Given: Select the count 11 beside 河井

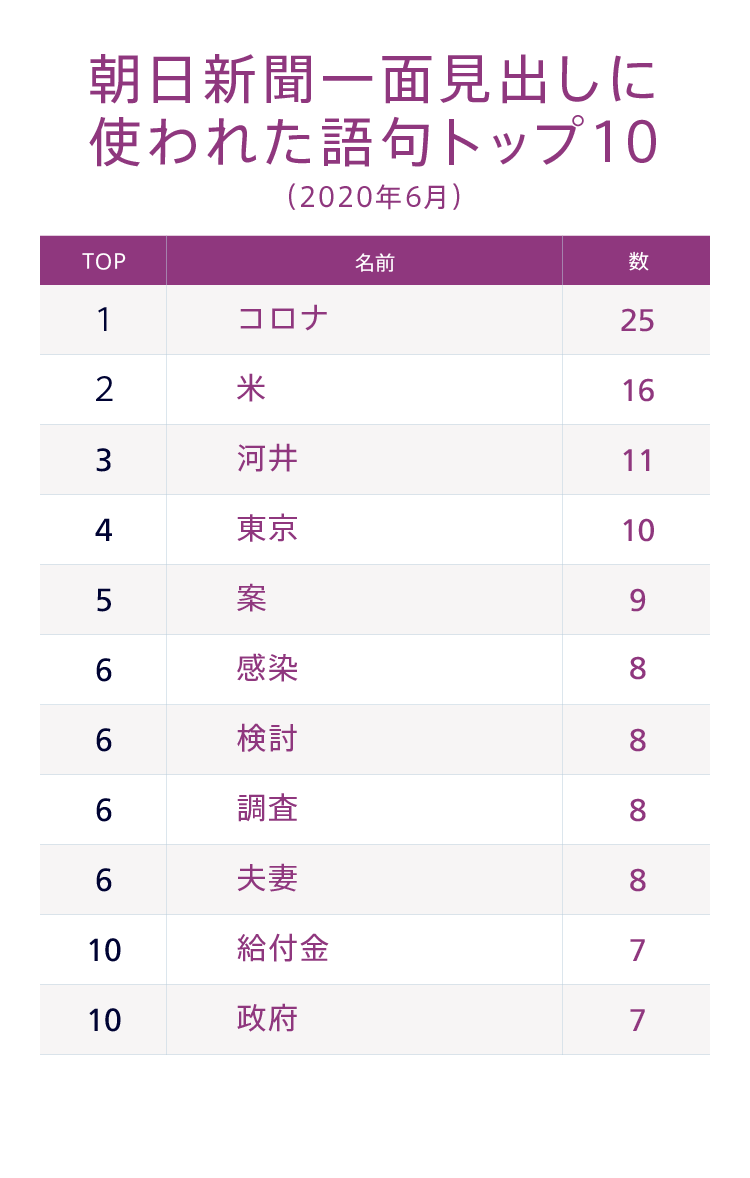Looking at the screenshot, I should coord(637,460).
